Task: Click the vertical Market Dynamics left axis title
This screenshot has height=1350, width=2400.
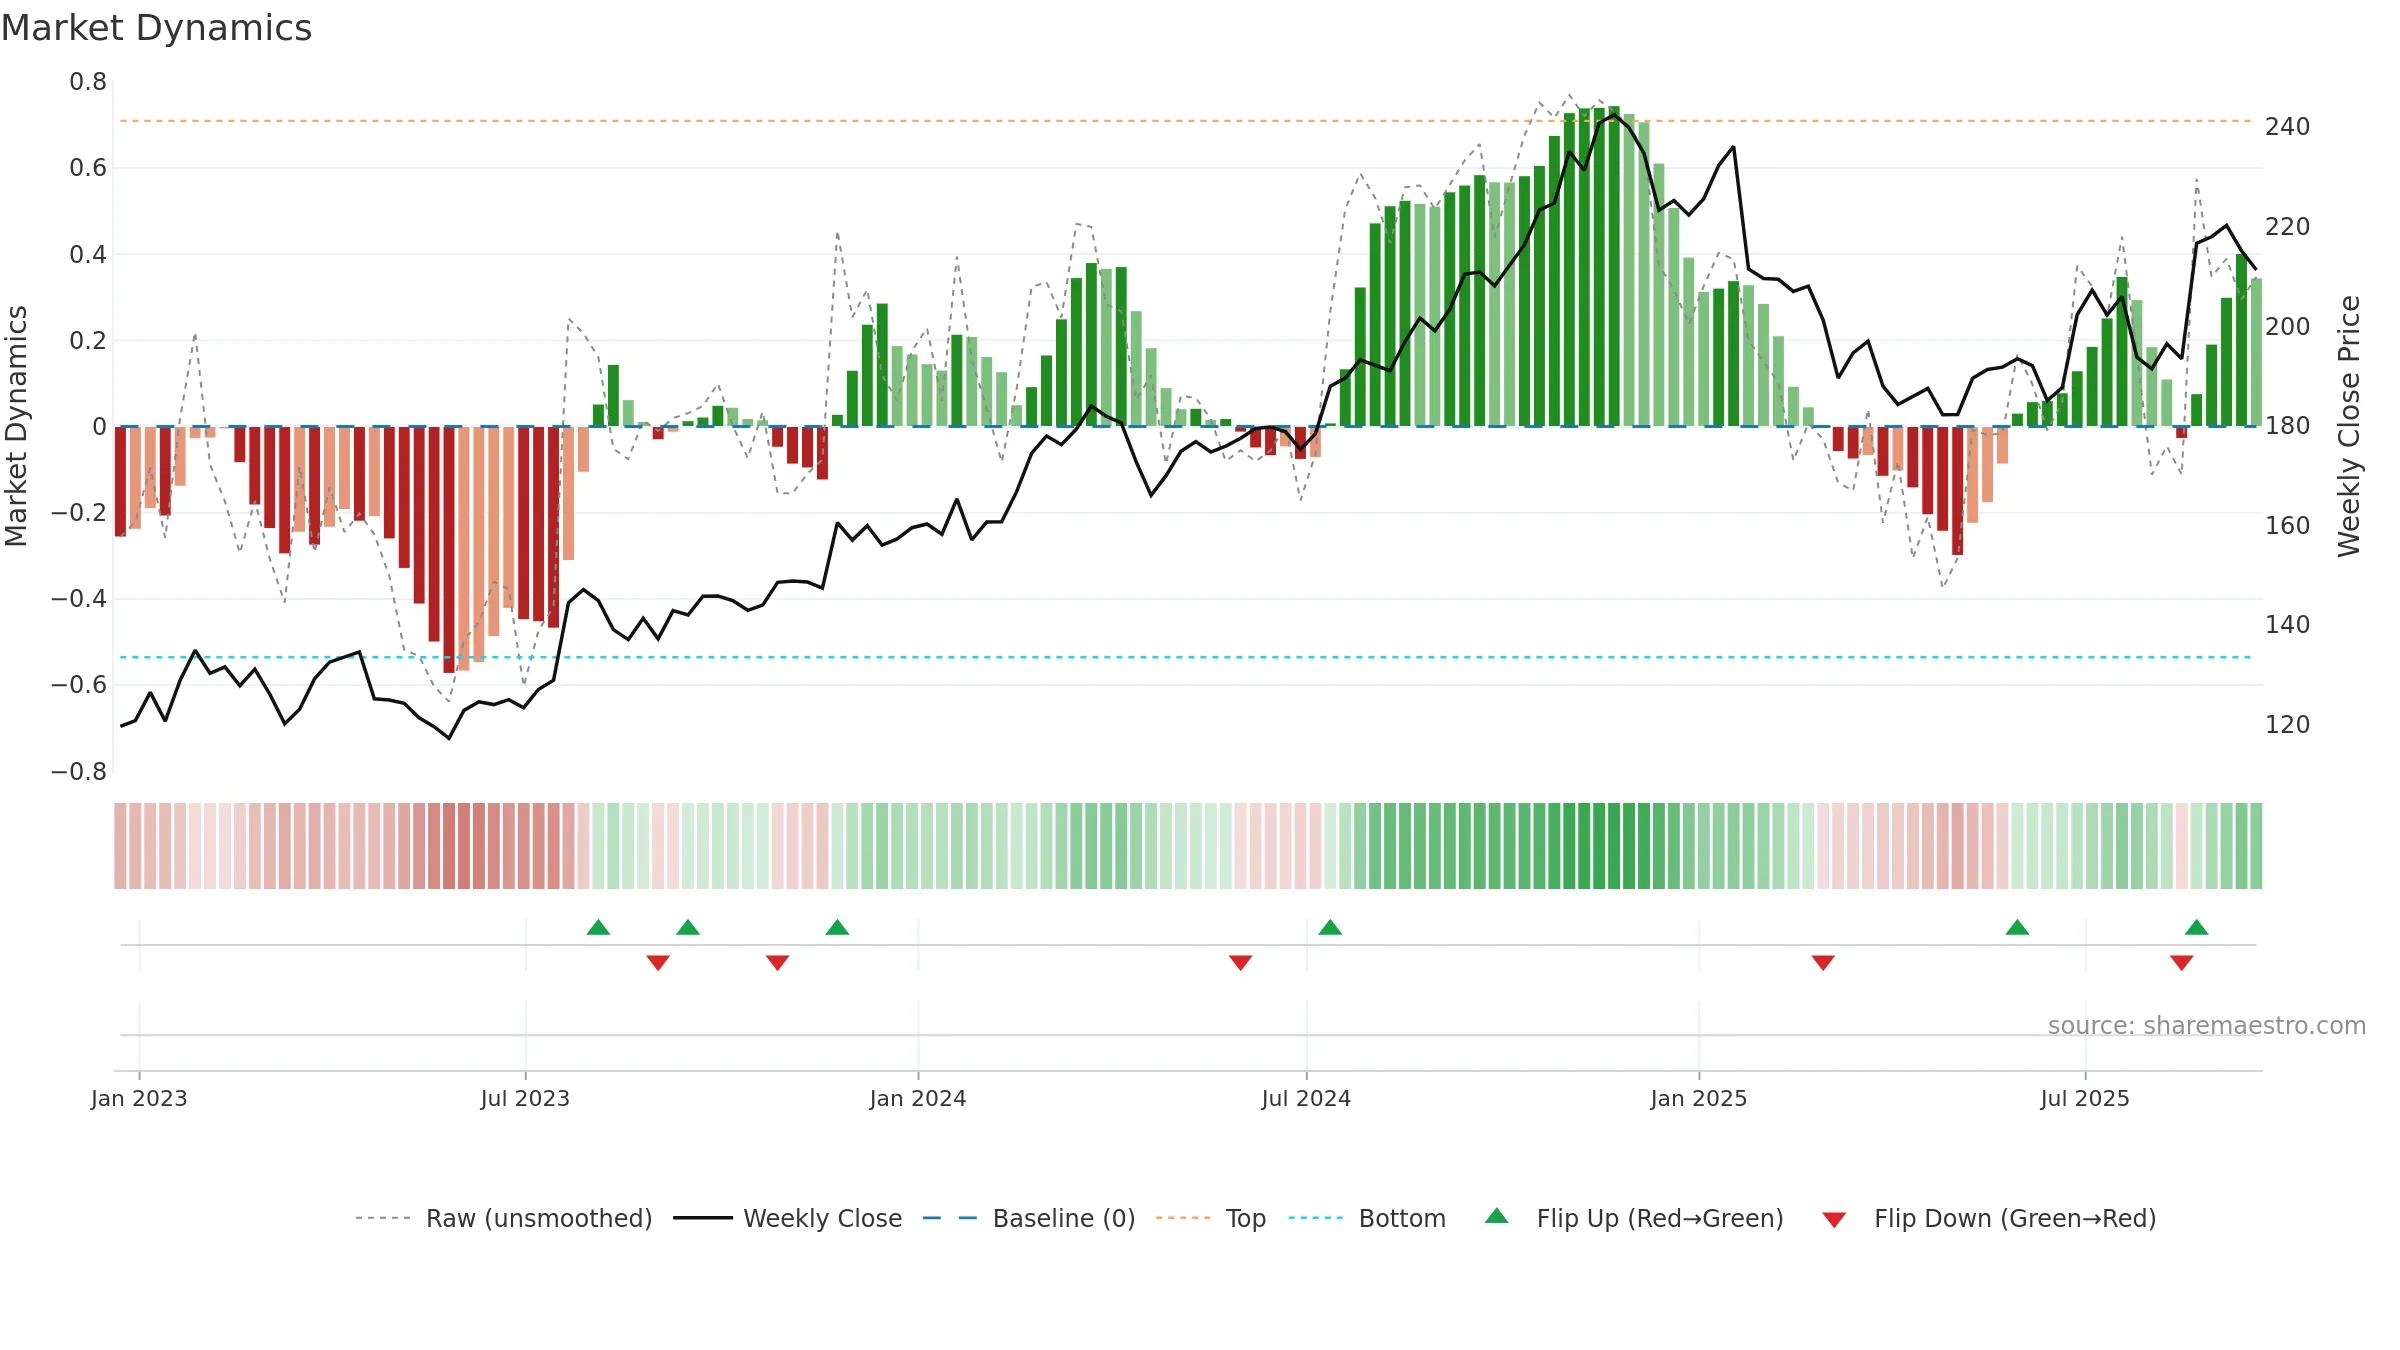Action: click(16, 426)
